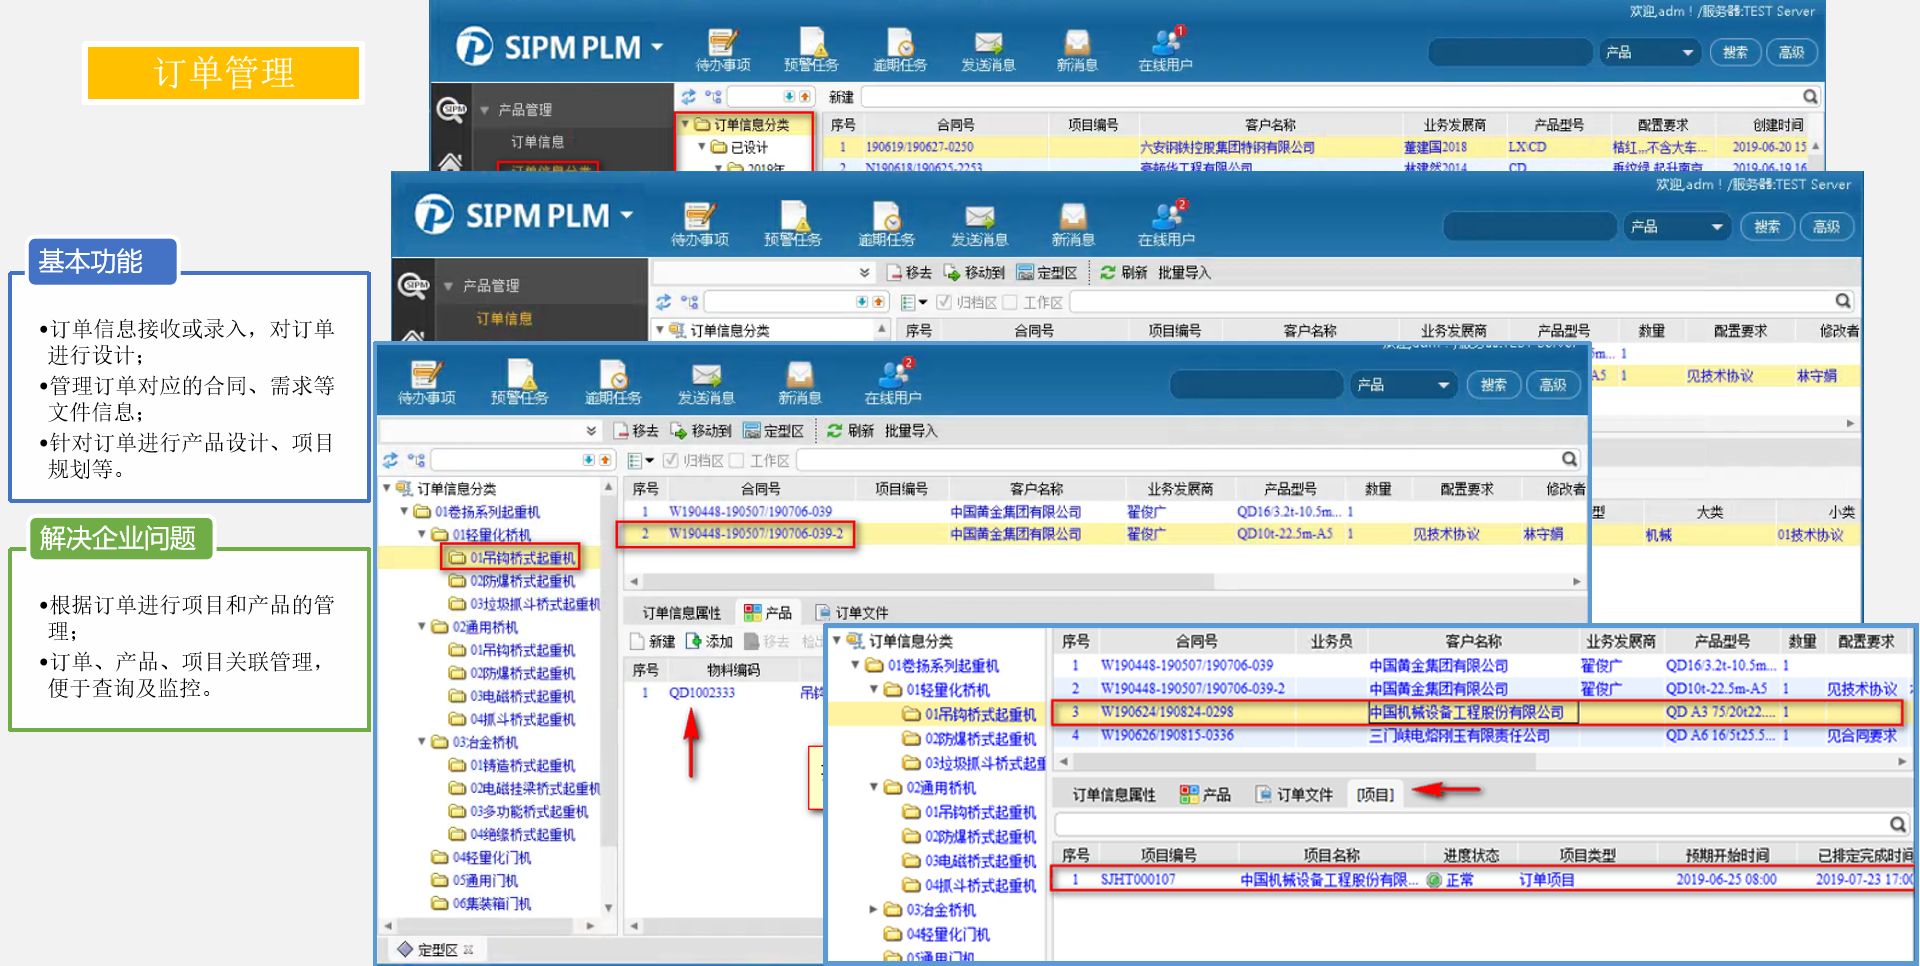This screenshot has height=966, width=1920.
Task: Click magnifier search icon under the 项目 tab
Action: [x=1897, y=824]
